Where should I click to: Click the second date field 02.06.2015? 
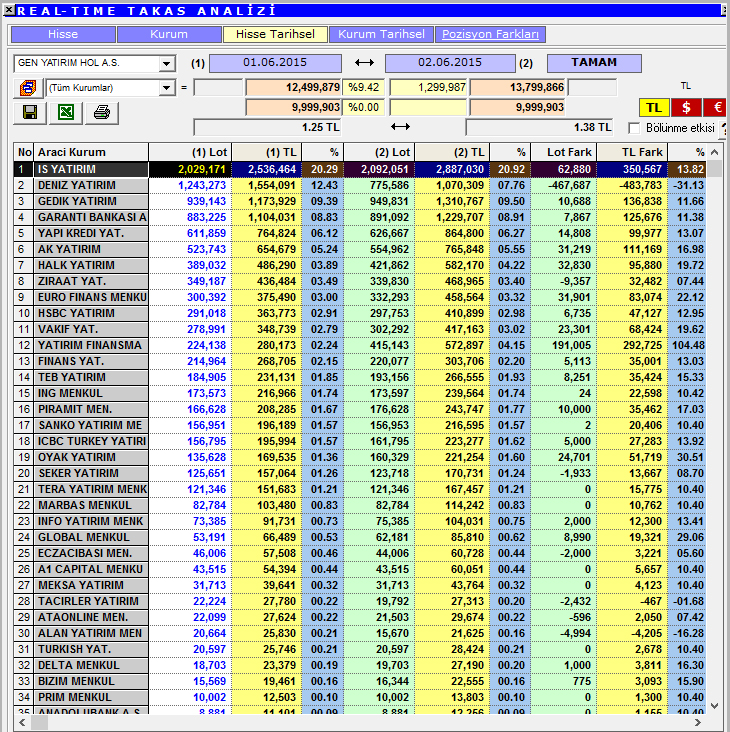(450, 63)
